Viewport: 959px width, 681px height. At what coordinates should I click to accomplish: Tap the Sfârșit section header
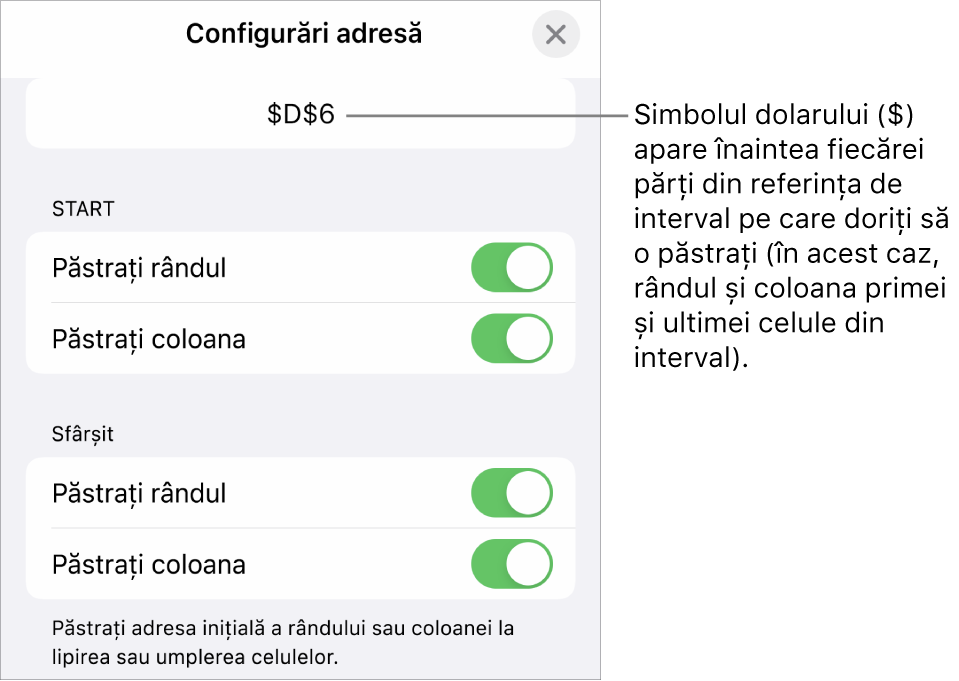click(x=82, y=432)
